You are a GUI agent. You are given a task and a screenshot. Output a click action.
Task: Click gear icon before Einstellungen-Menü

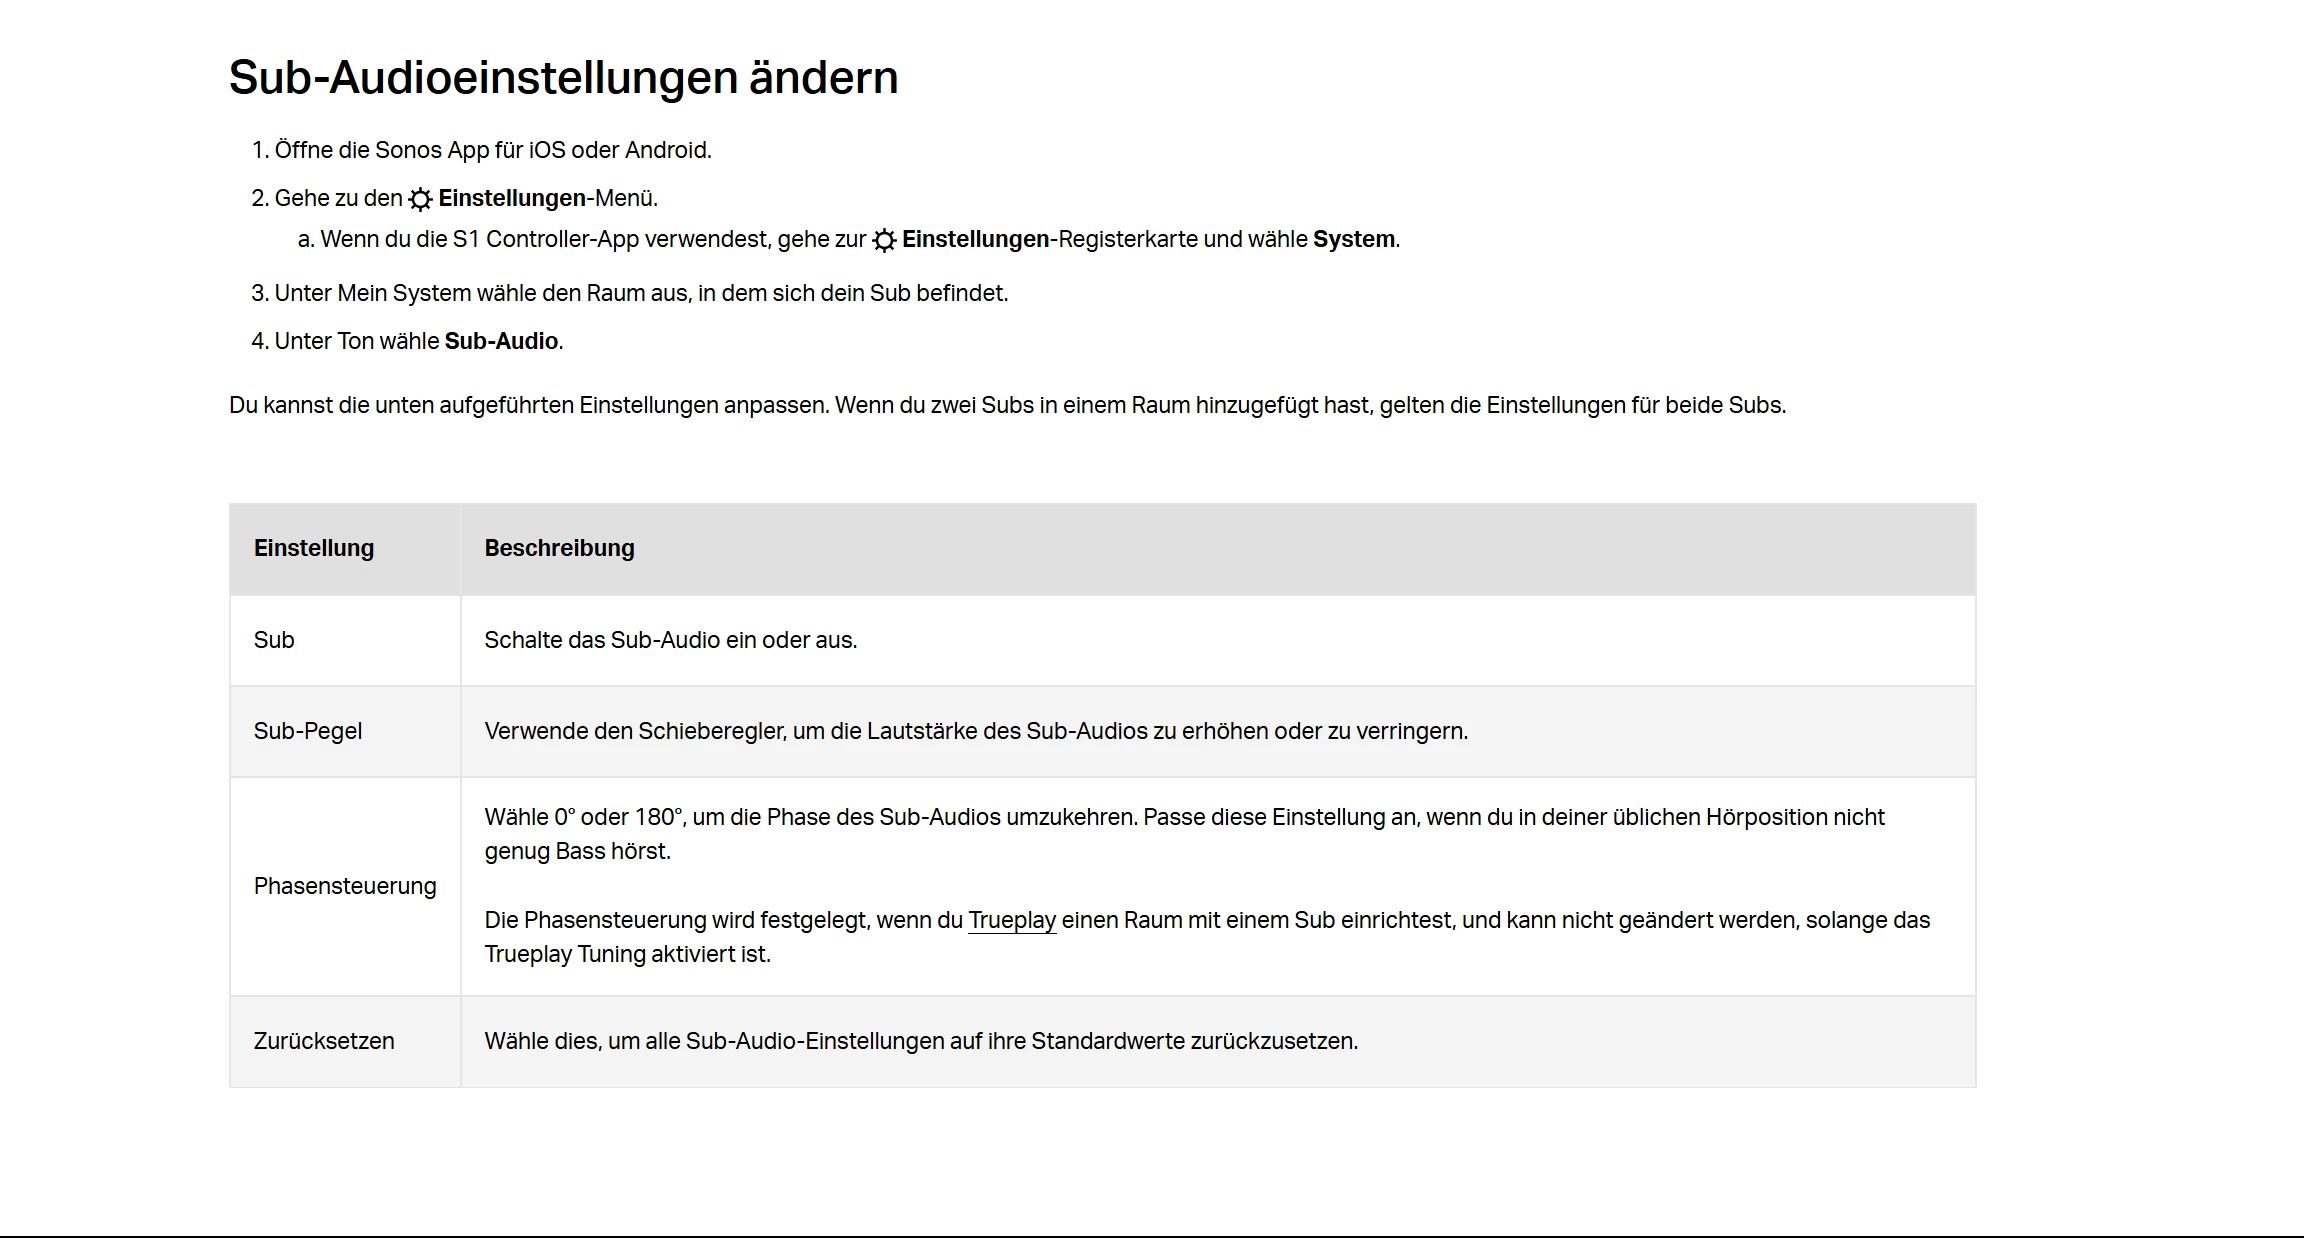click(x=420, y=199)
